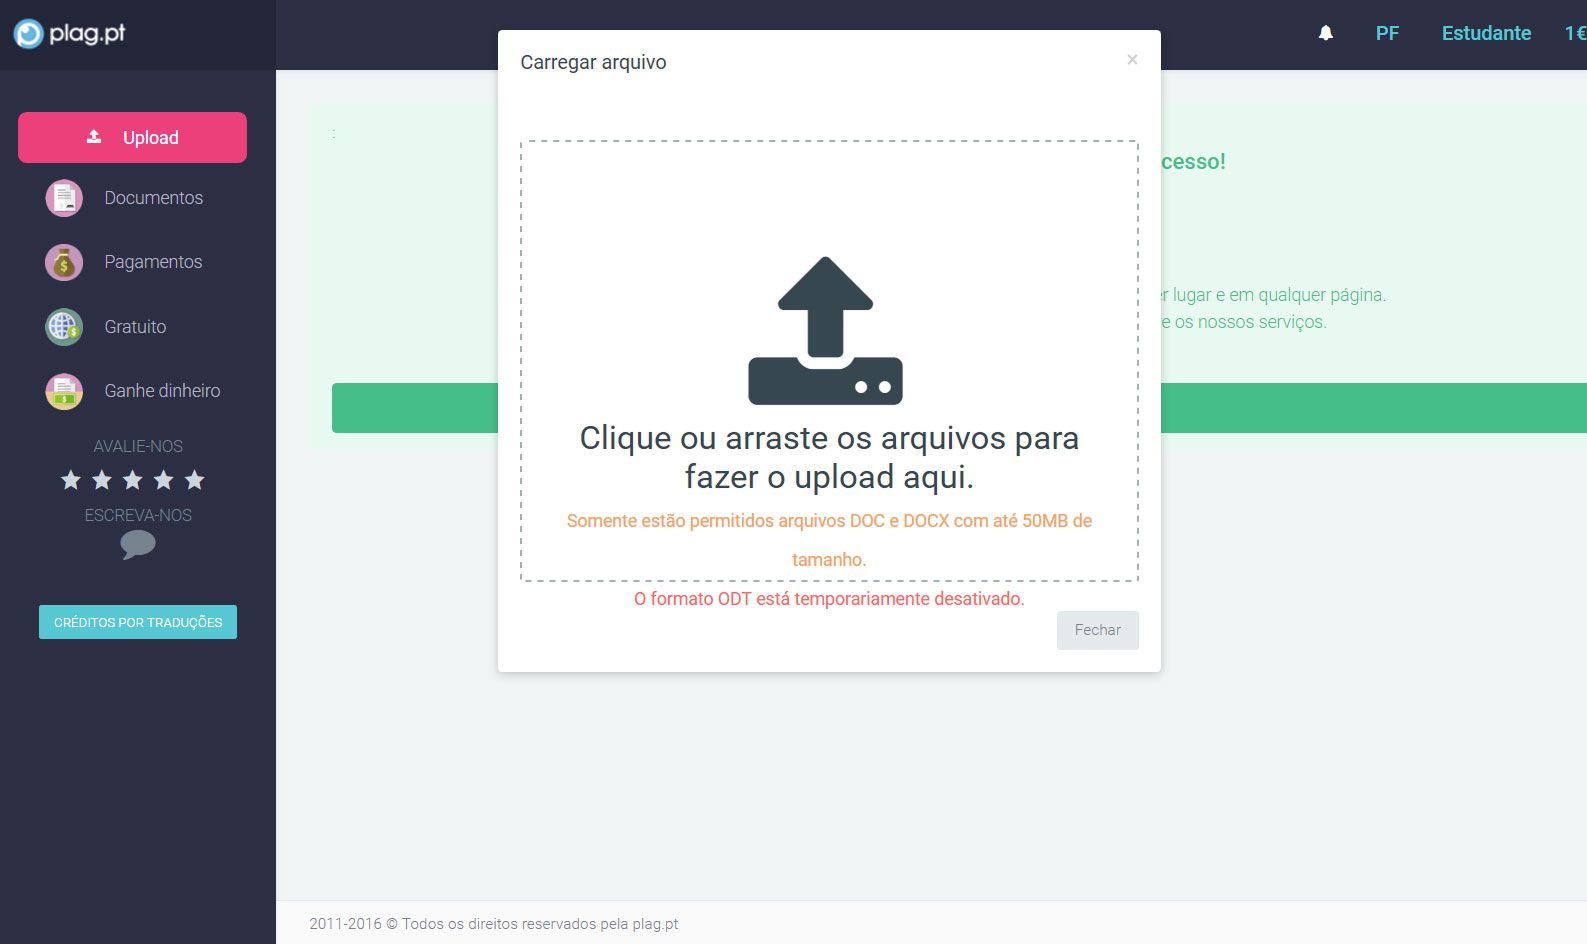Open the Documentos menu item
Viewport: 1587px width, 944px height.
153,198
